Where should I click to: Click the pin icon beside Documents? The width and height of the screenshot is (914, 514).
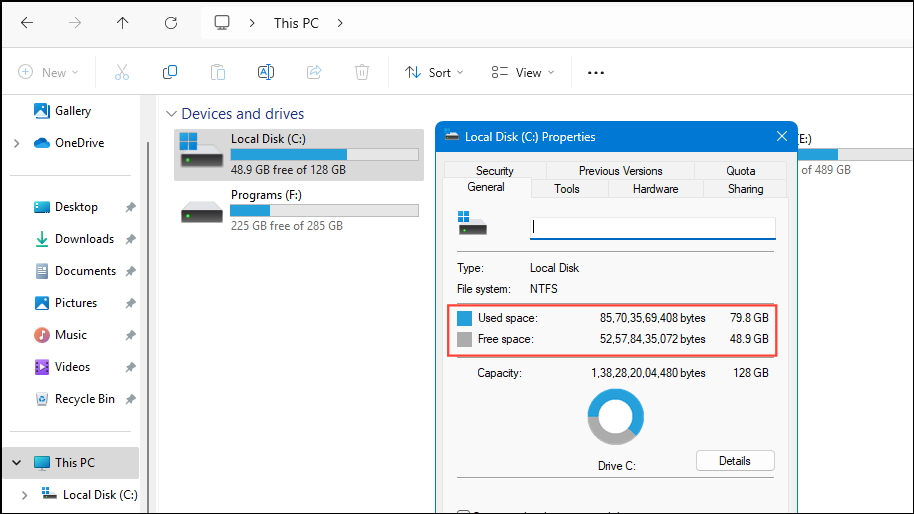(131, 271)
